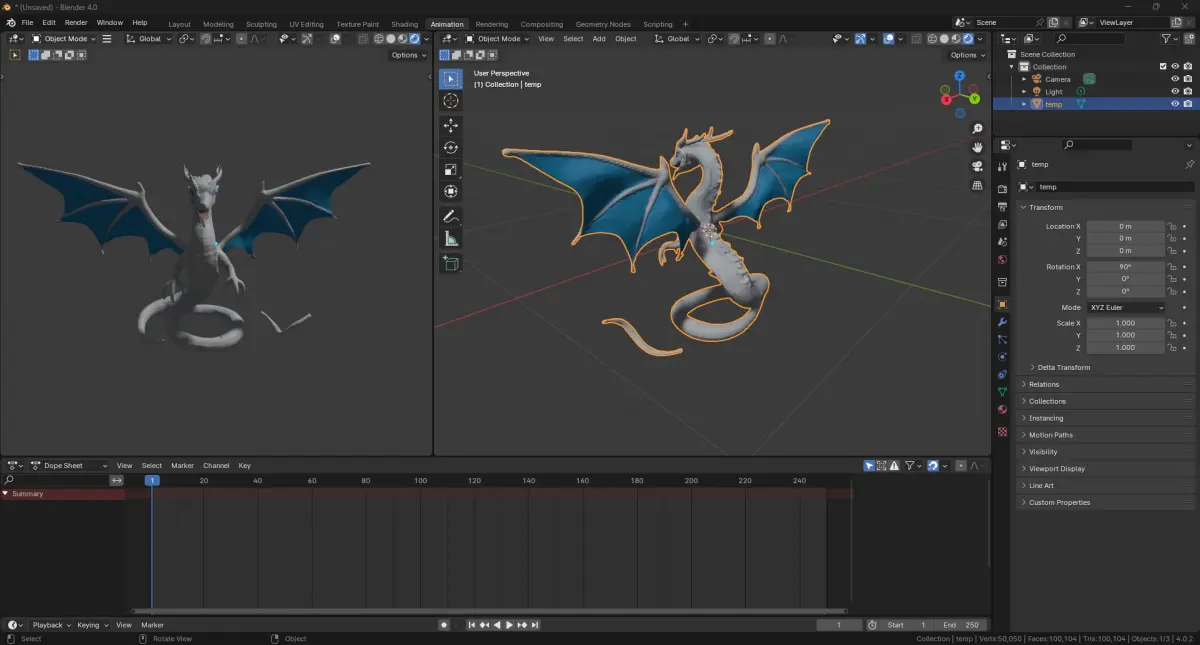Select the Add Cube tool
1200x645 pixels.
(x=450, y=264)
